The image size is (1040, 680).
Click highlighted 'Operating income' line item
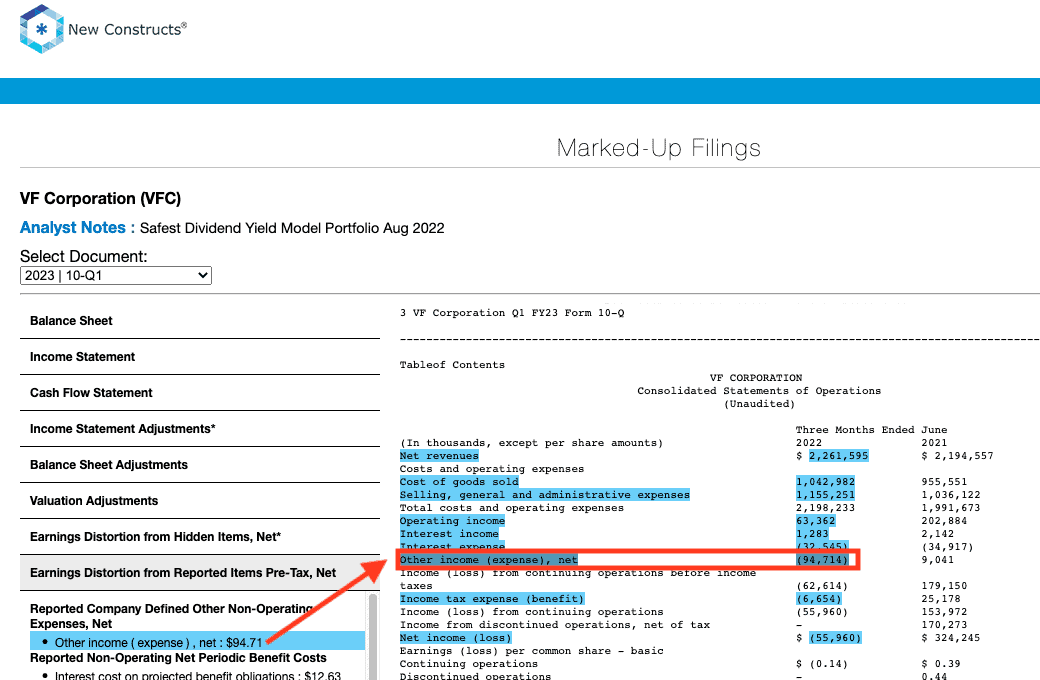point(452,521)
